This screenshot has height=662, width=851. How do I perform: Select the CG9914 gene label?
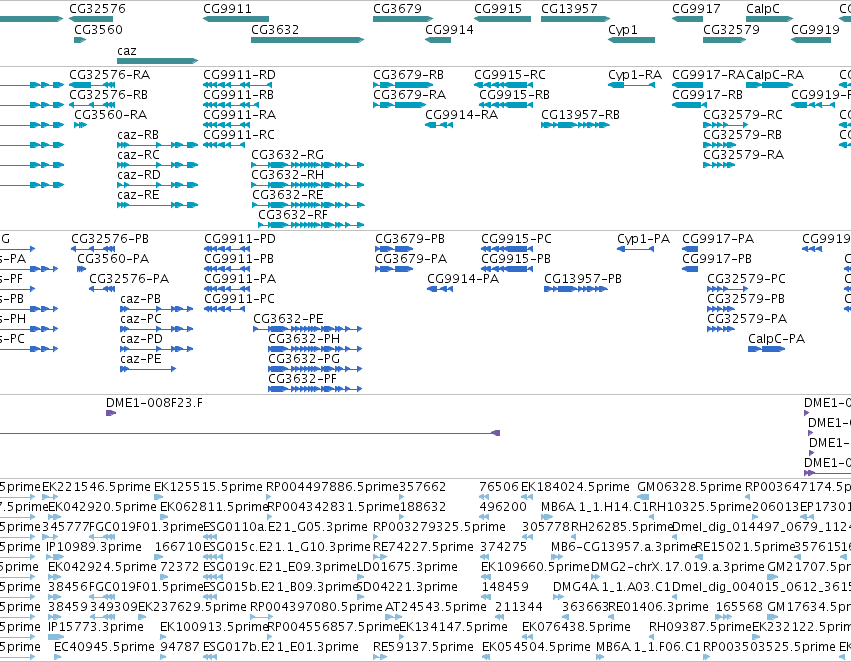coord(449,29)
